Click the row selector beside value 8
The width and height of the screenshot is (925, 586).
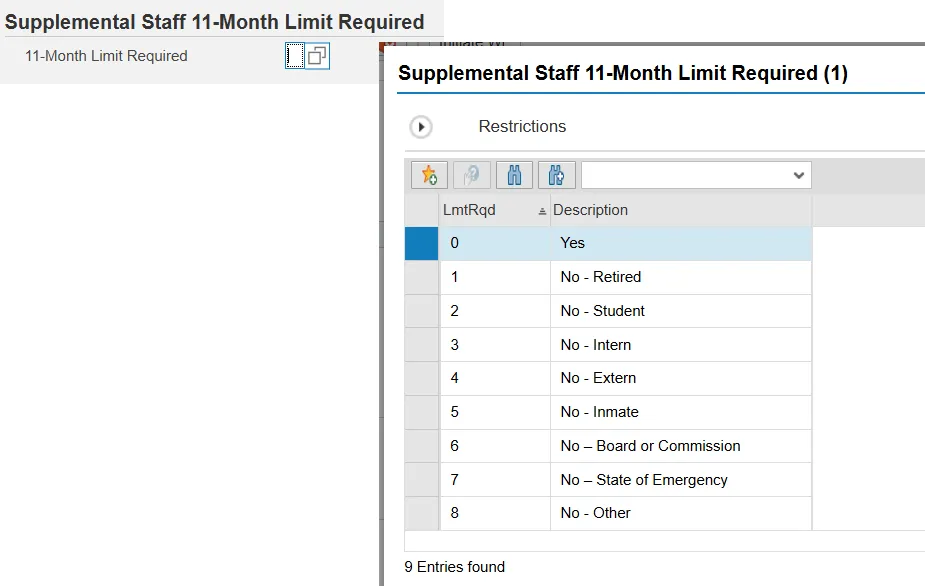(421, 513)
